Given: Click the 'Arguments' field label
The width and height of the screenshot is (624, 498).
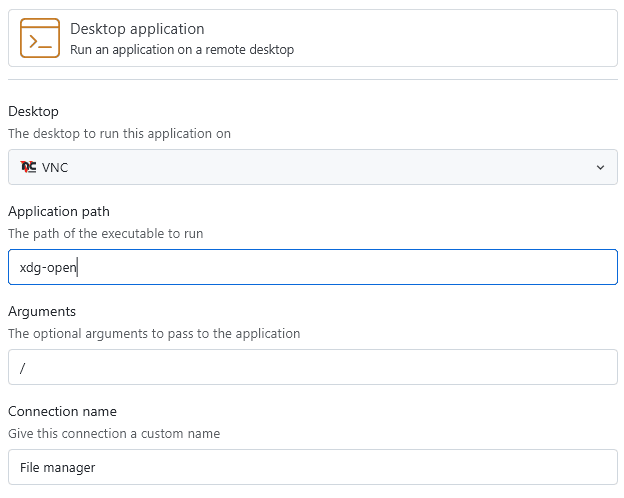Looking at the screenshot, I should point(42,311).
